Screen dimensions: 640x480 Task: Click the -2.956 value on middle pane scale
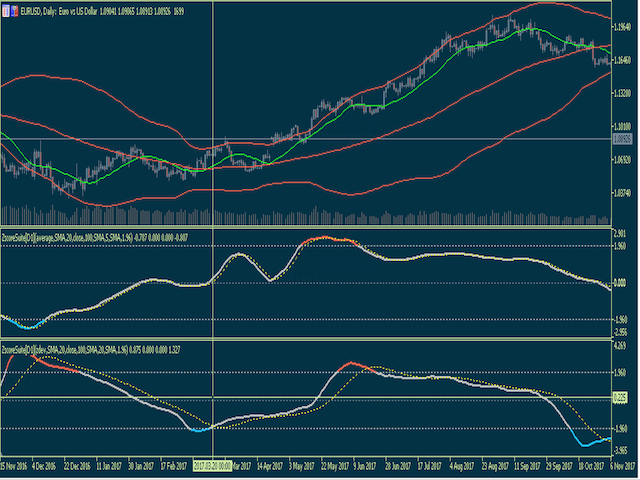pos(621,332)
